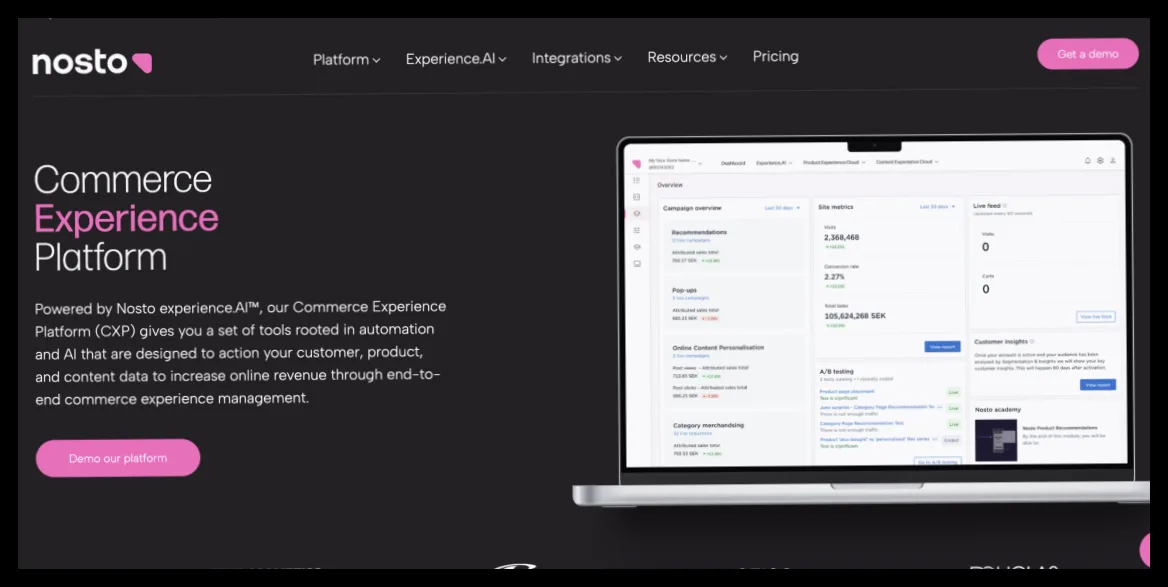Viewport: 1168px width, 587px height.
Task: Expand the Integrations menu
Action: 577,58
